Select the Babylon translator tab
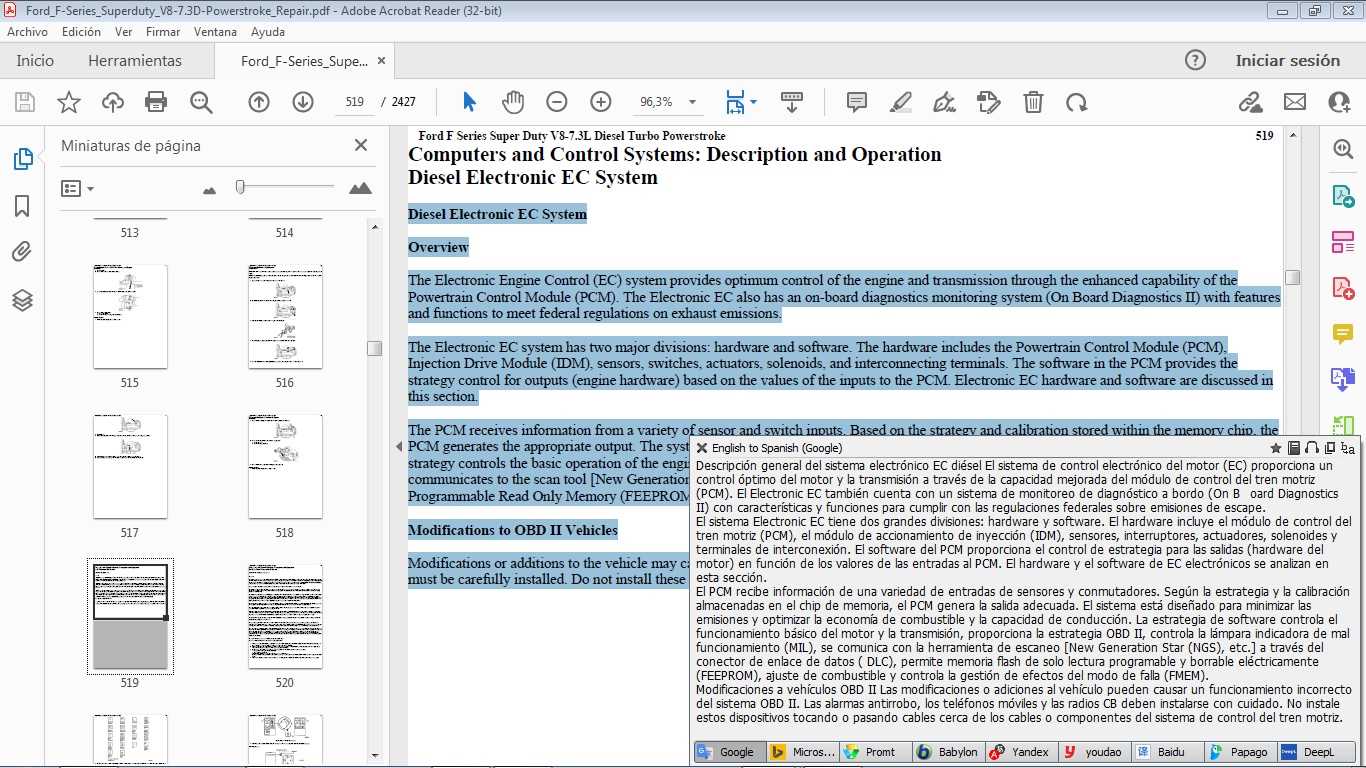 948,752
